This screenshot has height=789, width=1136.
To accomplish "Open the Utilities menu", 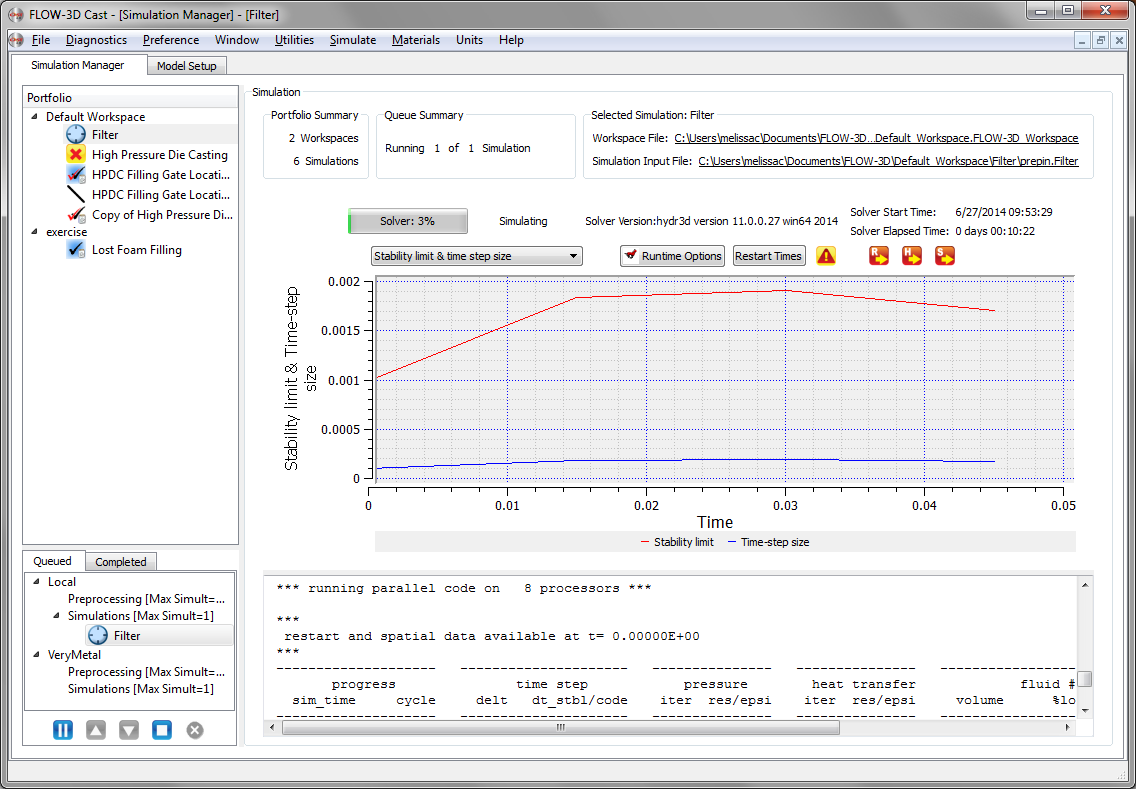I will pyautogui.click(x=294, y=40).
